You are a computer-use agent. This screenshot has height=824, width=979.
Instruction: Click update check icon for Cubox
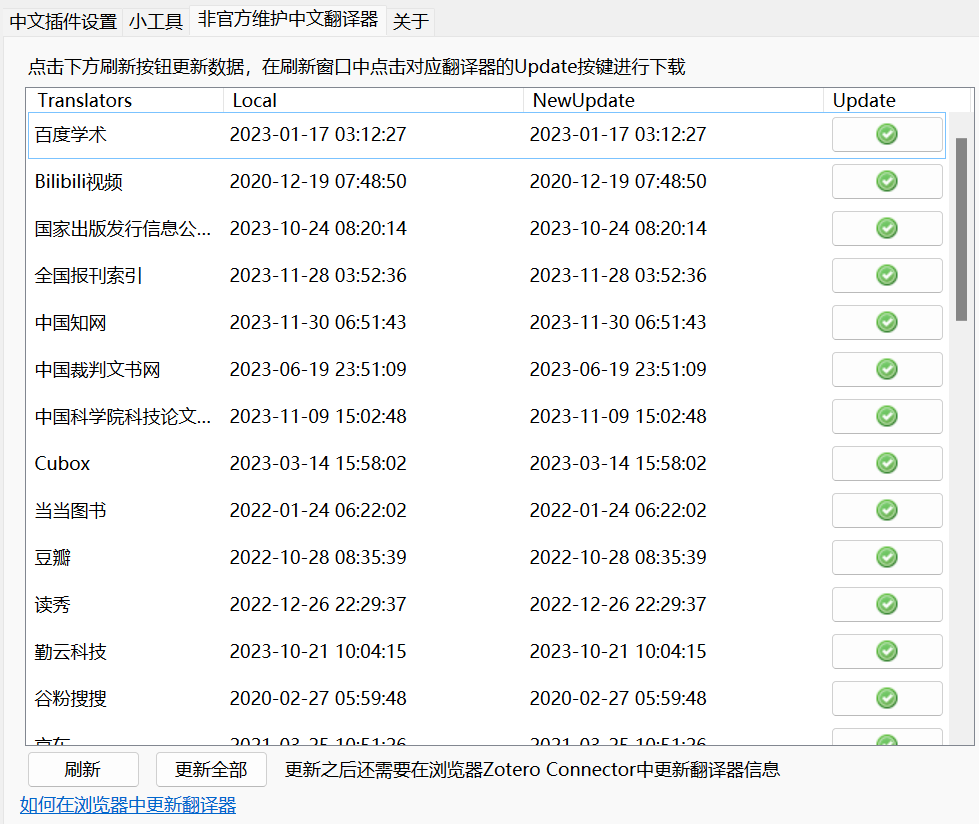pyautogui.click(x=887, y=463)
